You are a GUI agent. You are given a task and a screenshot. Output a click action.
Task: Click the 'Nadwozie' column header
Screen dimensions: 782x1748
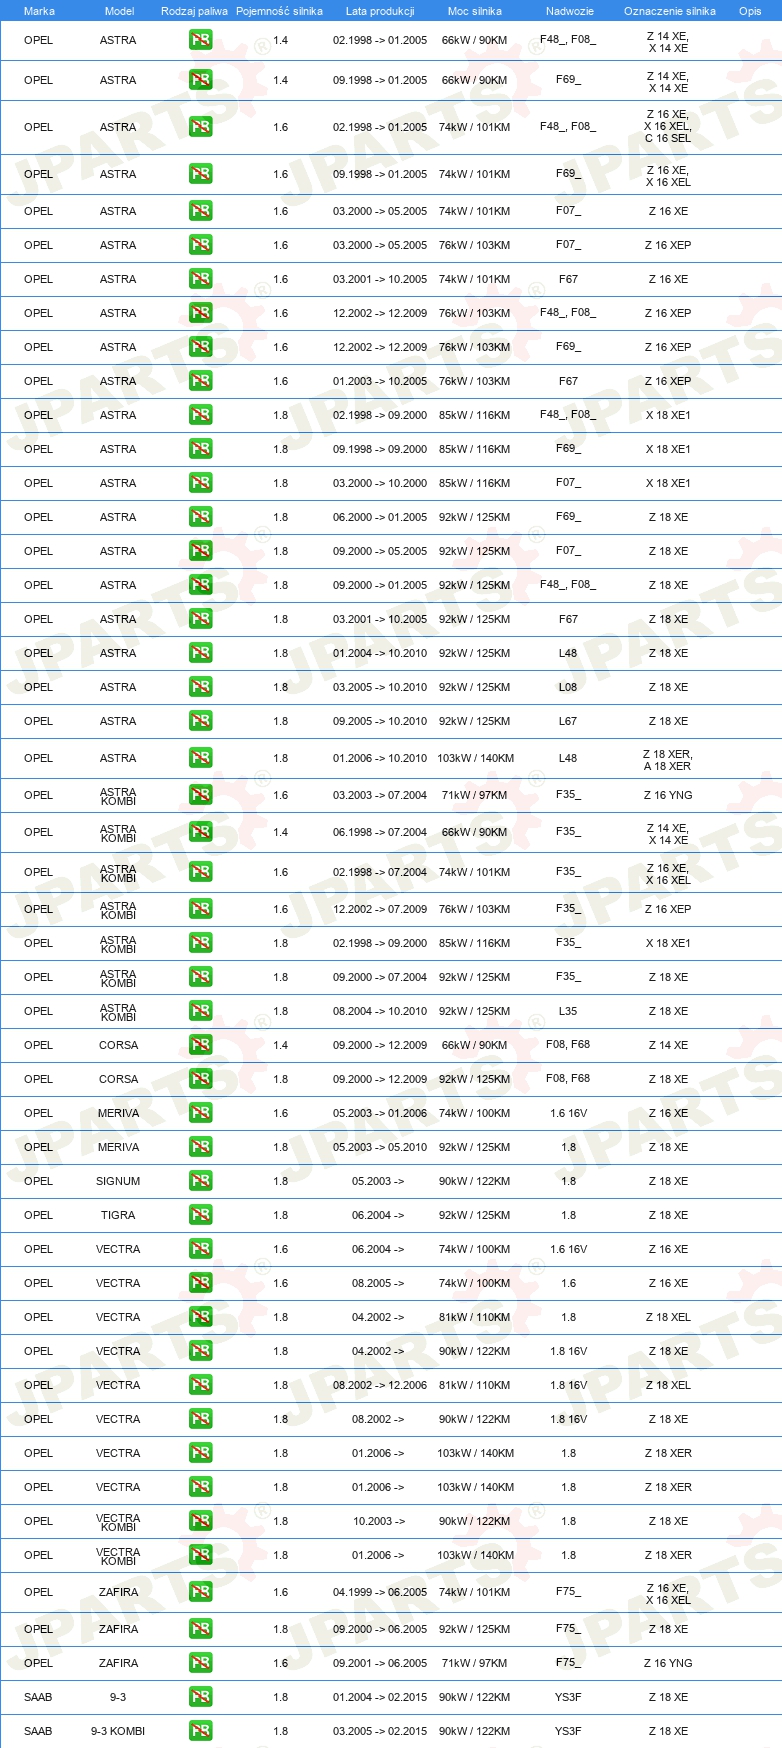(x=570, y=11)
